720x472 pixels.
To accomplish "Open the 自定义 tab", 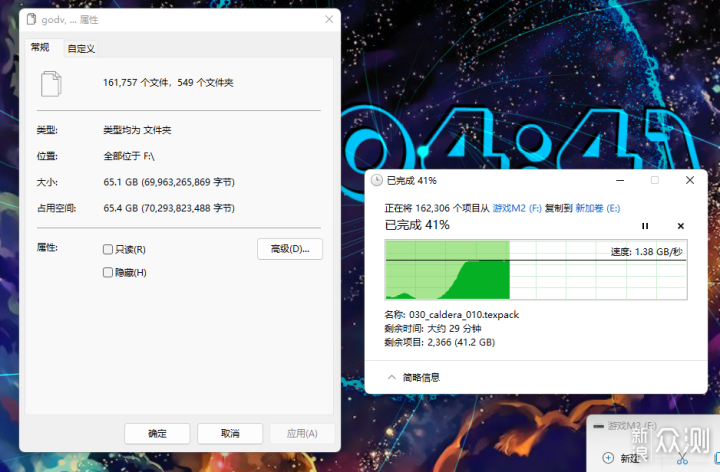I will pyautogui.click(x=81, y=49).
